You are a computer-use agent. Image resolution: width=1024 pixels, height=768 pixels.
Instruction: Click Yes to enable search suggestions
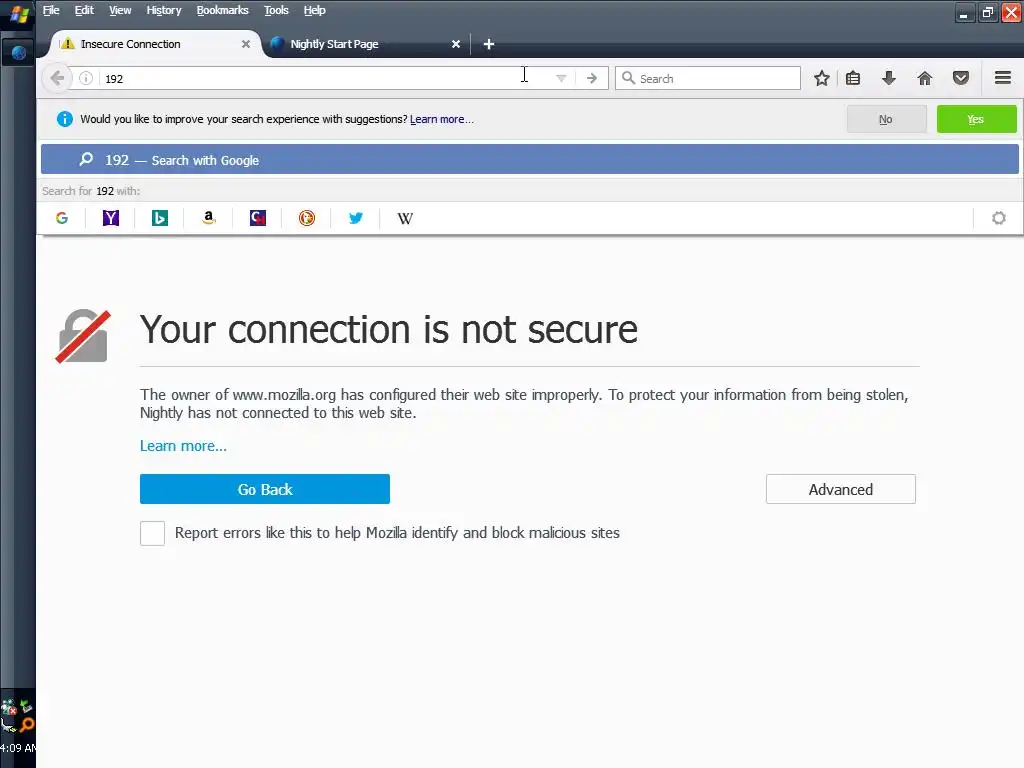point(976,119)
